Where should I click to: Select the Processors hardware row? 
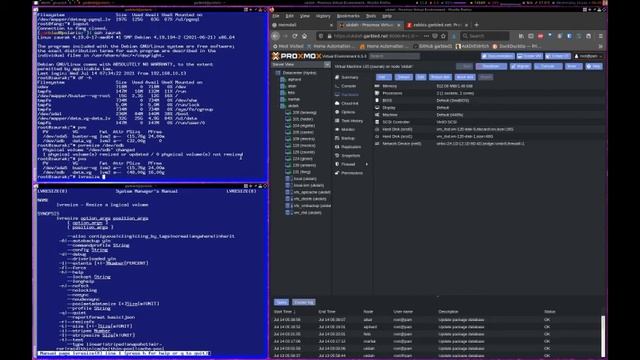tap(489, 93)
